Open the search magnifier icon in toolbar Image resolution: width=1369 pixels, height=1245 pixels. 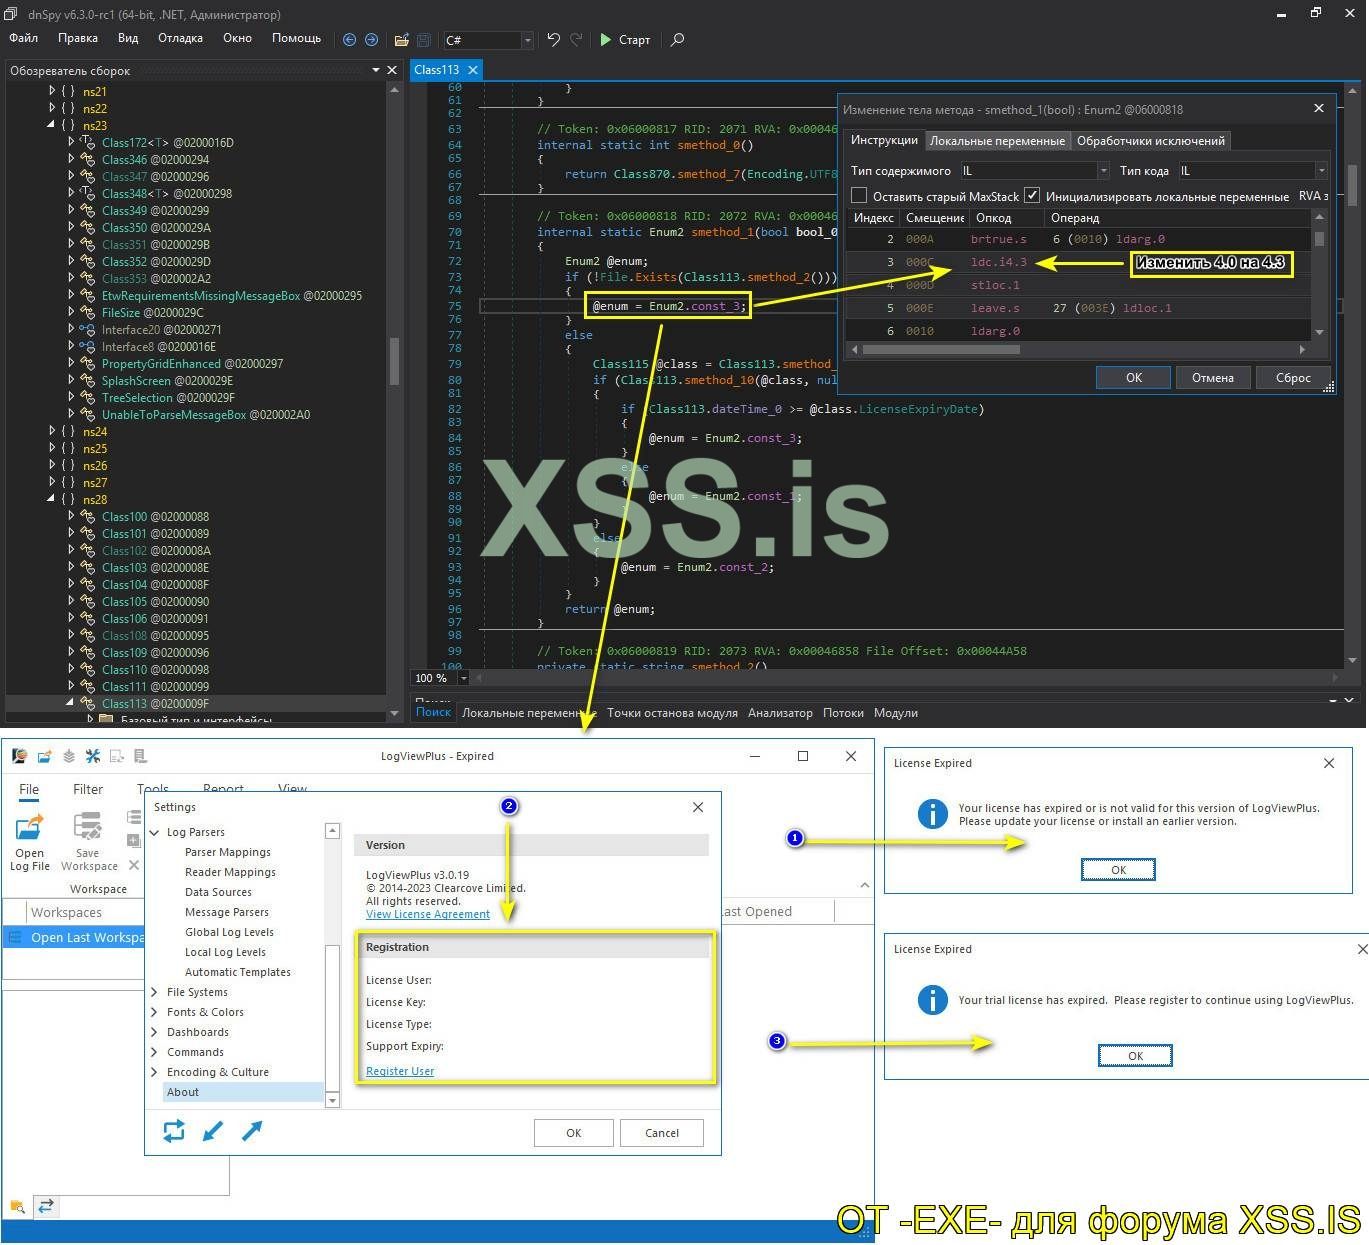click(677, 40)
